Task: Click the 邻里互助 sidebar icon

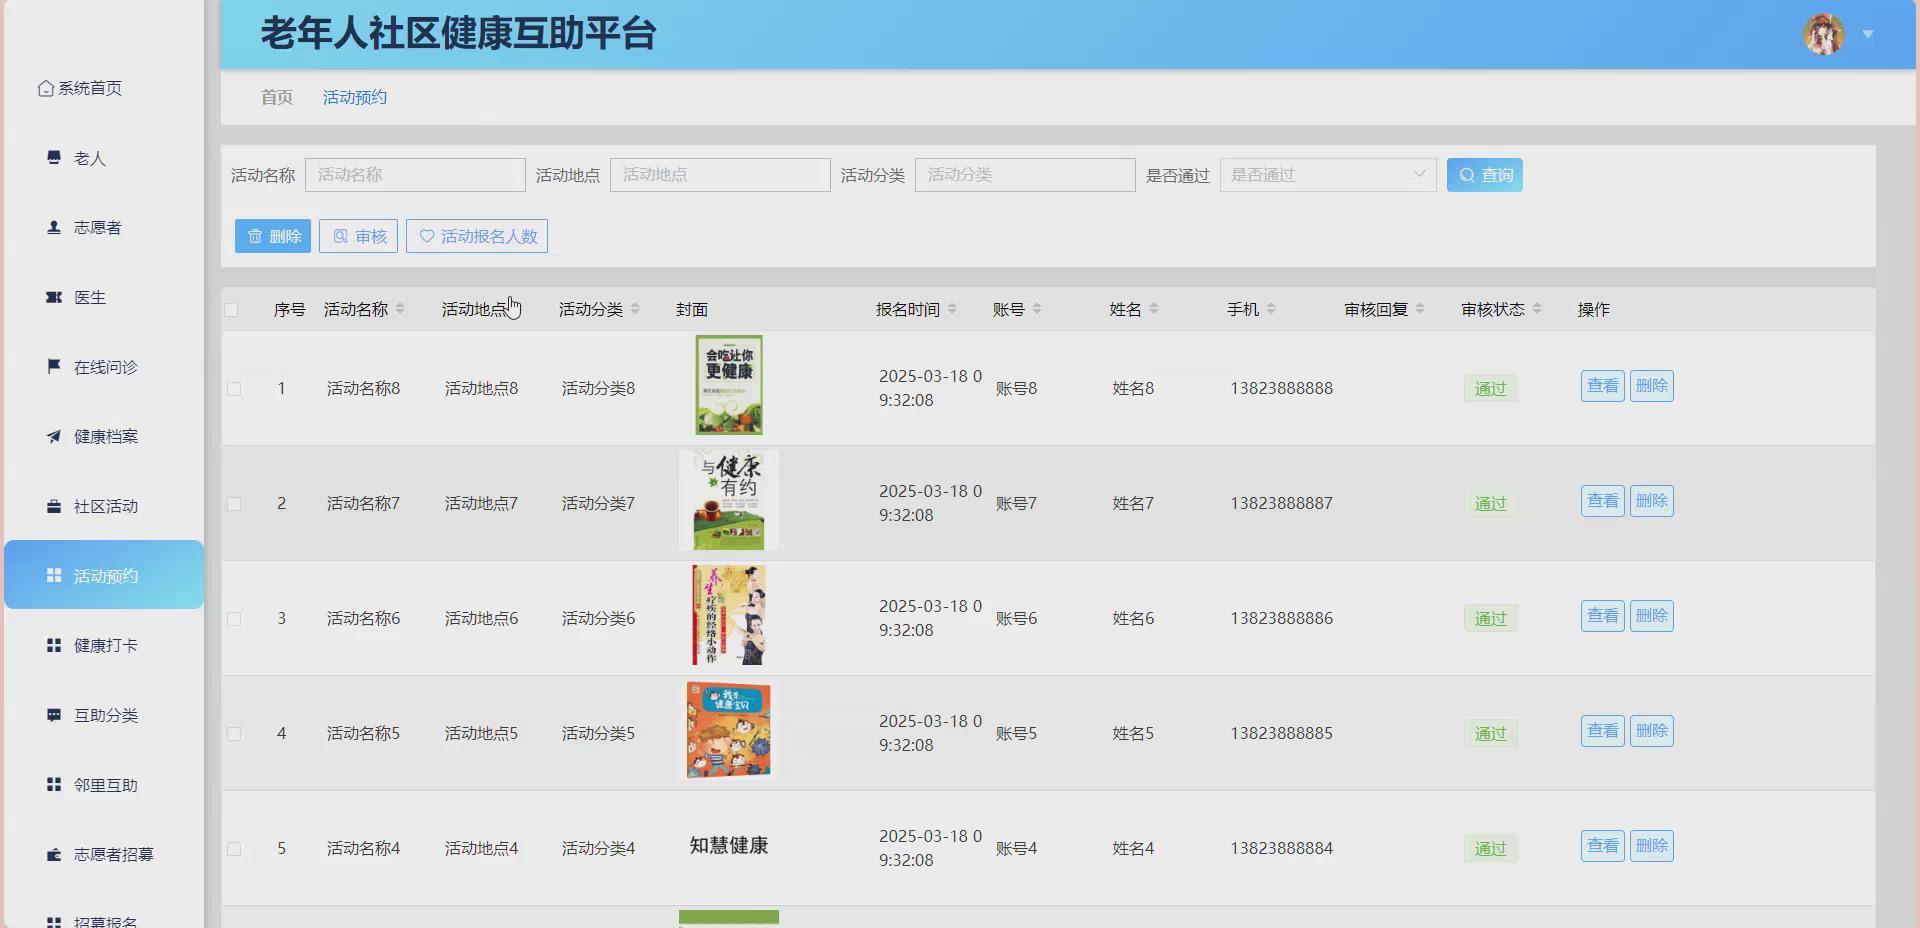Action: [54, 784]
